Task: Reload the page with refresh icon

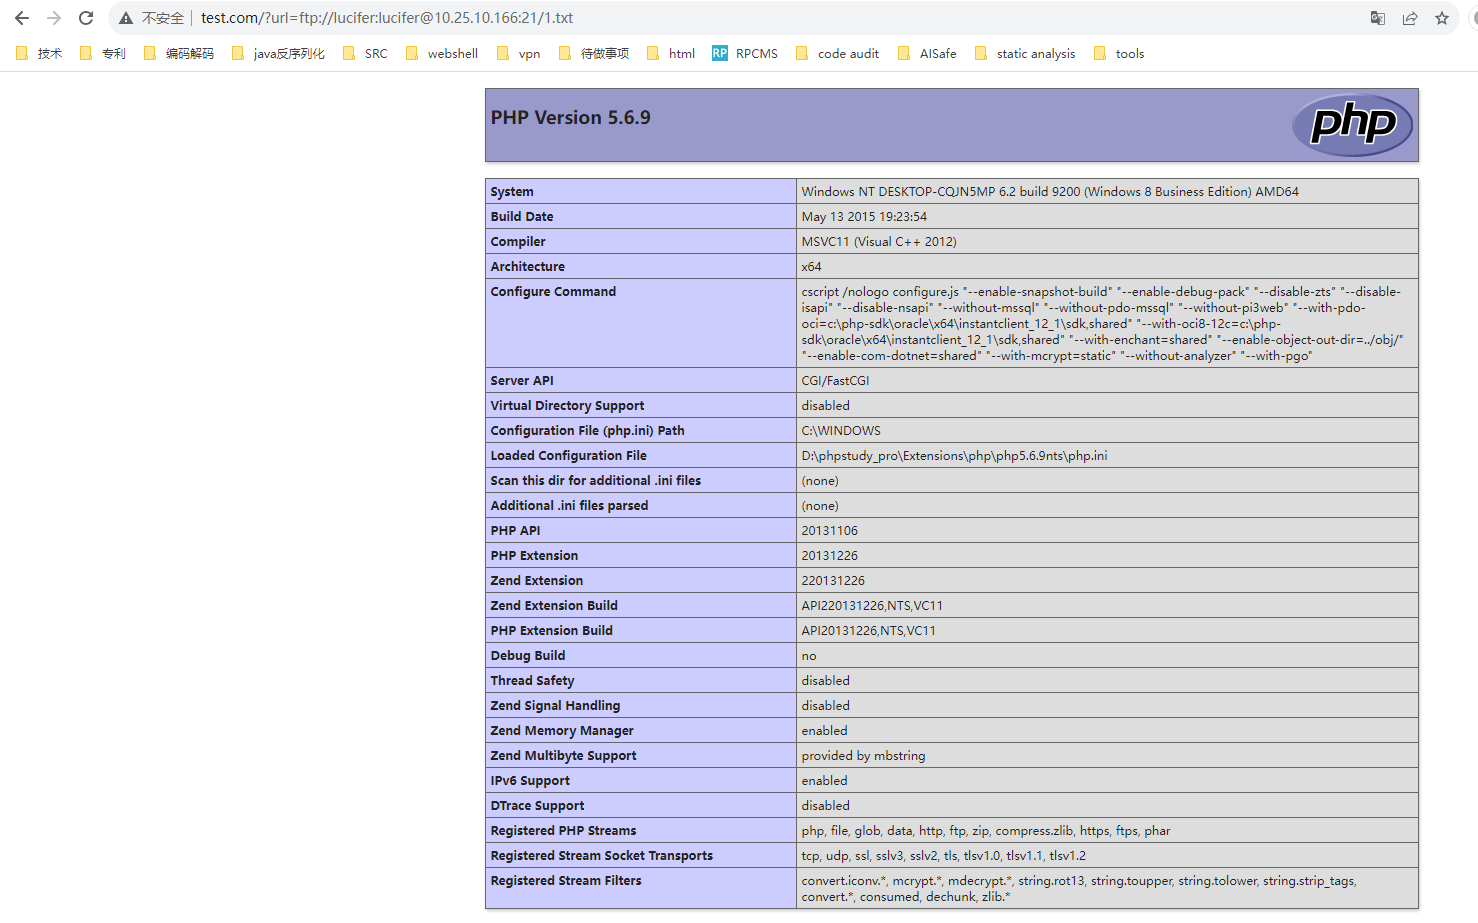Action: pos(86,18)
